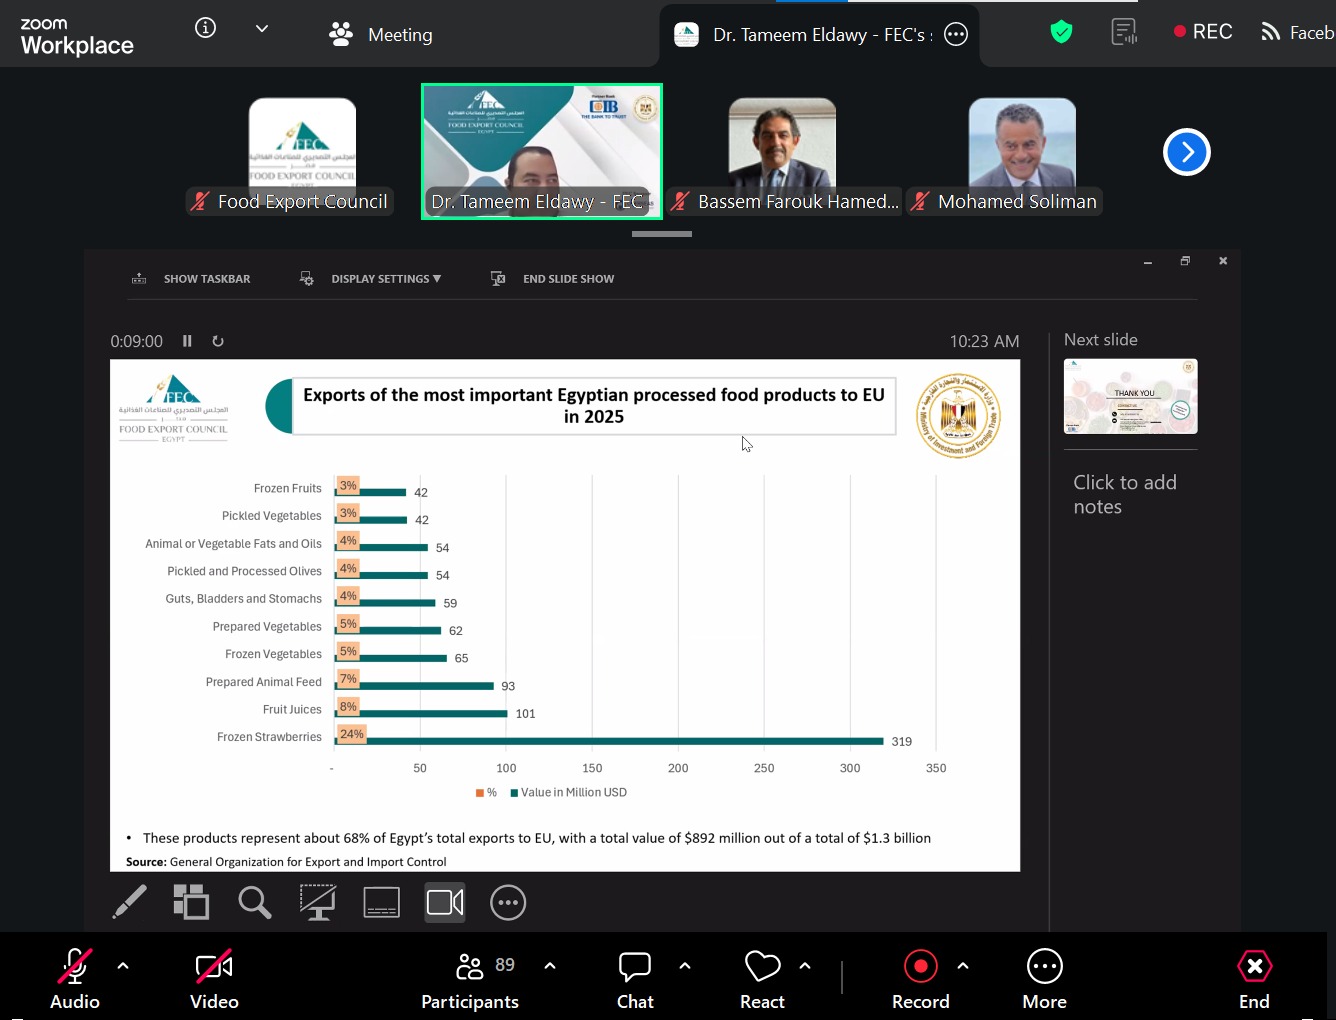Viewport: 1336px width, 1020px height.
Task: Open more slide show options ellipsis
Action: [x=508, y=902]
